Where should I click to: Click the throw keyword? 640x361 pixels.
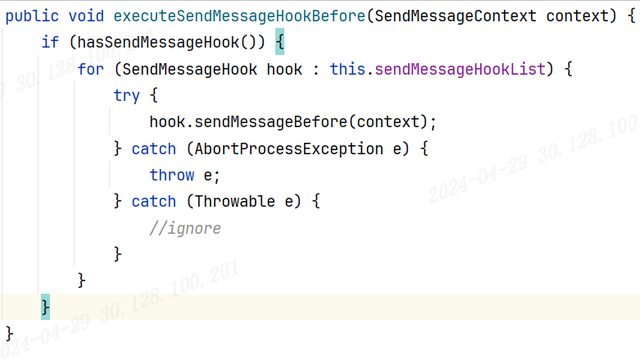[172, 175]
